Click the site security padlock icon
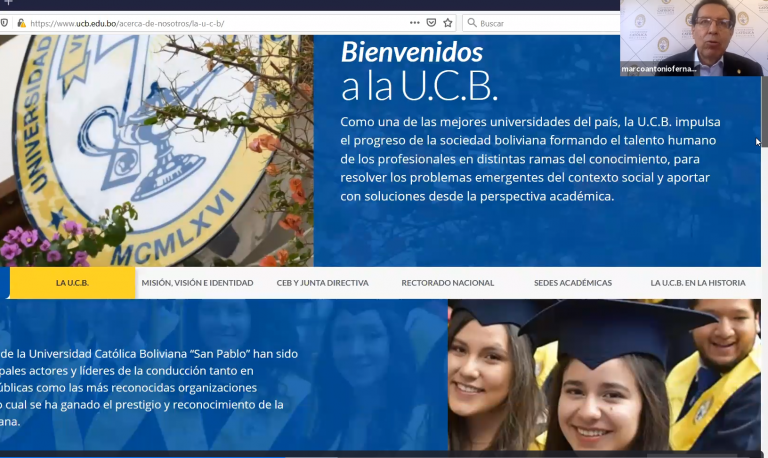Viewport: 768px width, 458px height. [x=21, y=22]
